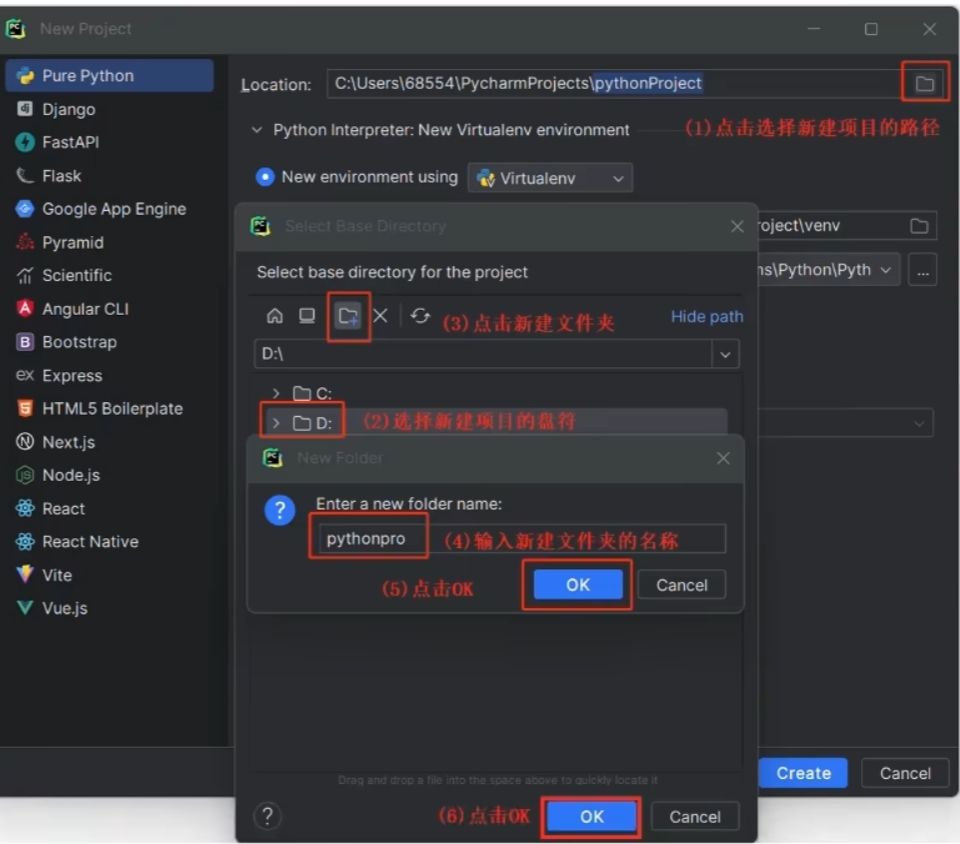Click the delete X toolbar icon
The height and width of the screenshot is (844, 960).
coord(380,316)
